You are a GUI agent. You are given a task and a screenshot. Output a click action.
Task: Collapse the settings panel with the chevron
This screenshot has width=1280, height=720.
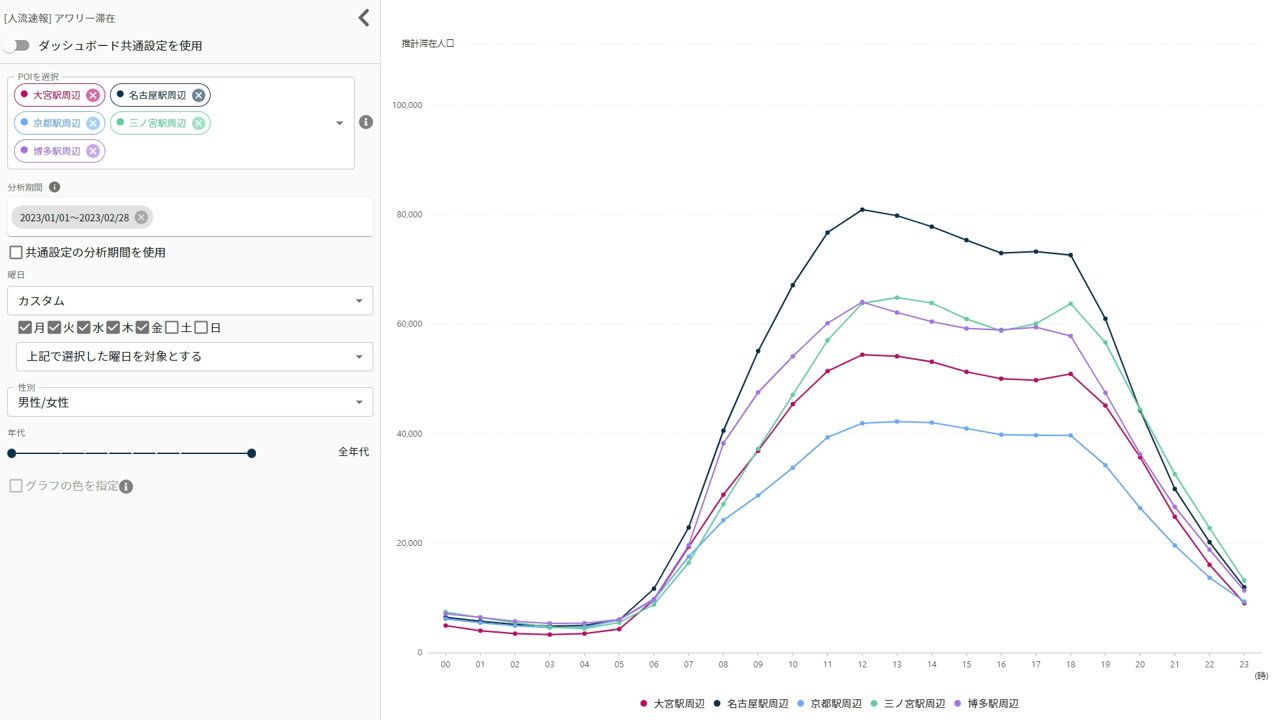click(364, 18)
